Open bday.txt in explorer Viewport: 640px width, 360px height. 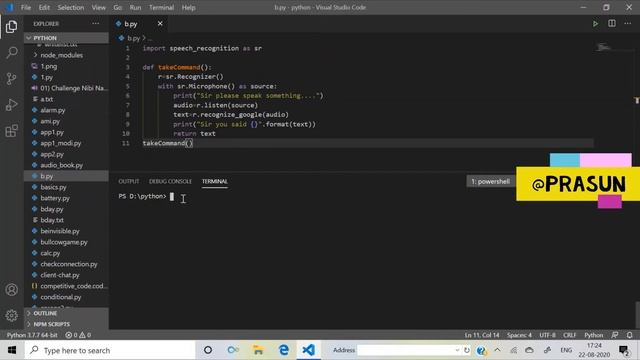pyautogui.click(x=67, y=220)
